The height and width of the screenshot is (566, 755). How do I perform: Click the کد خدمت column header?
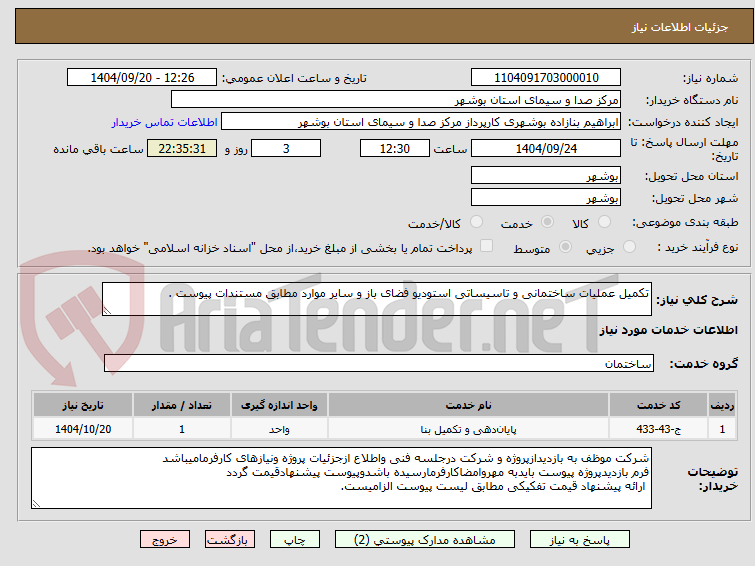658,405
